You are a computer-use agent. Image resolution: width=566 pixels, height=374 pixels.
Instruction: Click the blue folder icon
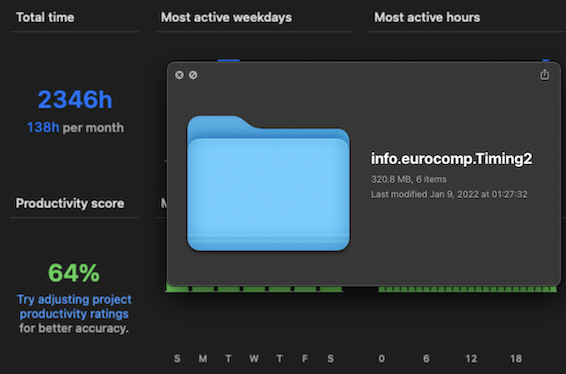[x=268, y=183]
